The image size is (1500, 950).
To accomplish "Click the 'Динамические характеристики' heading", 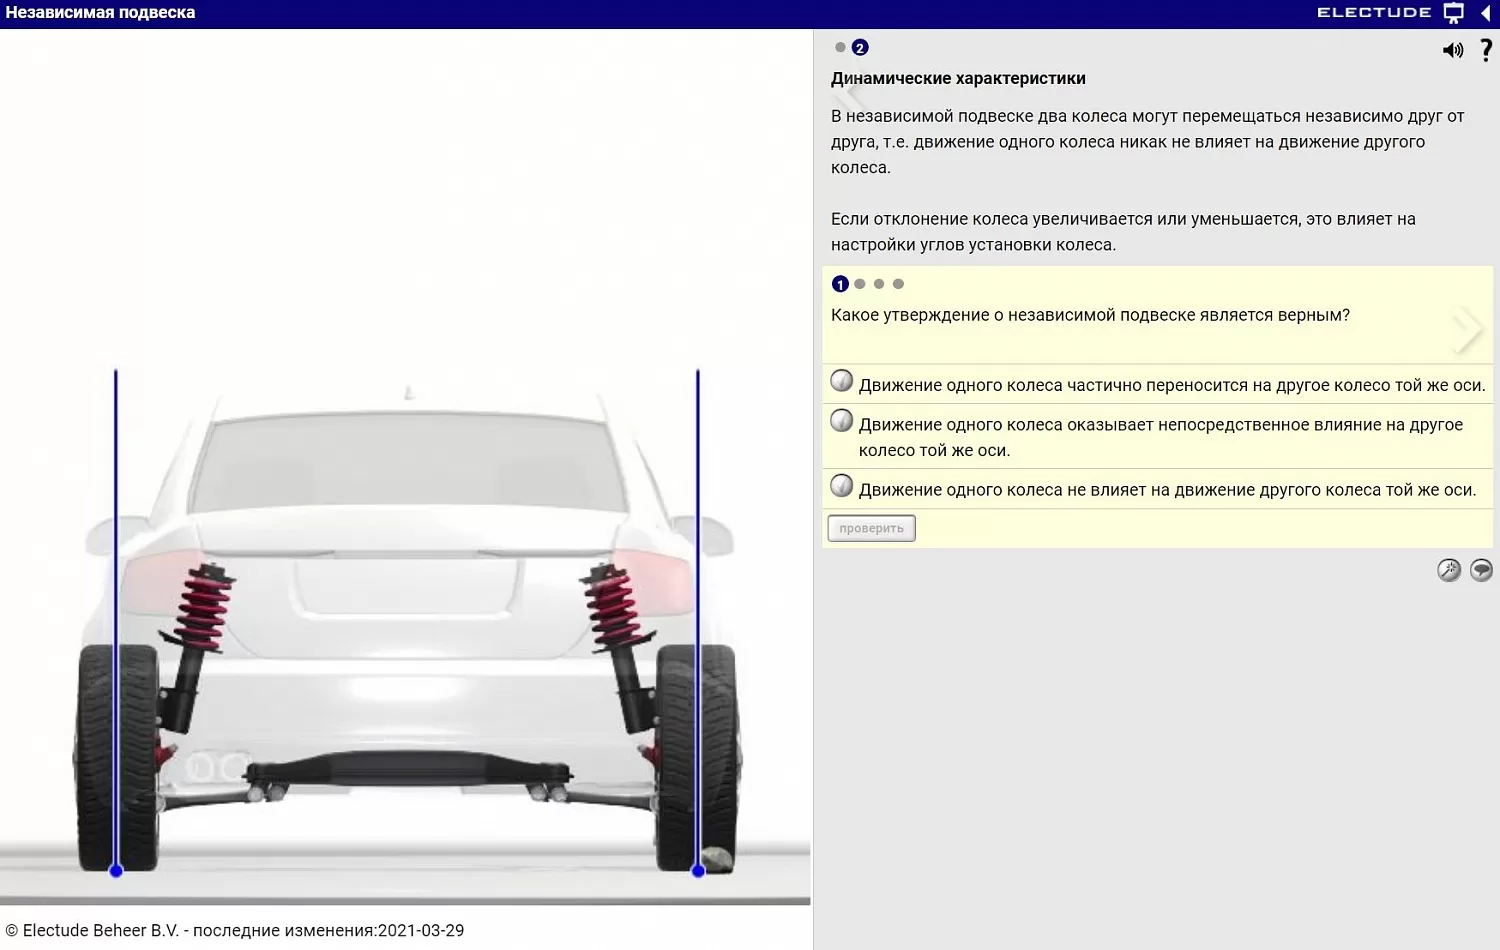I will coord(958,78).
